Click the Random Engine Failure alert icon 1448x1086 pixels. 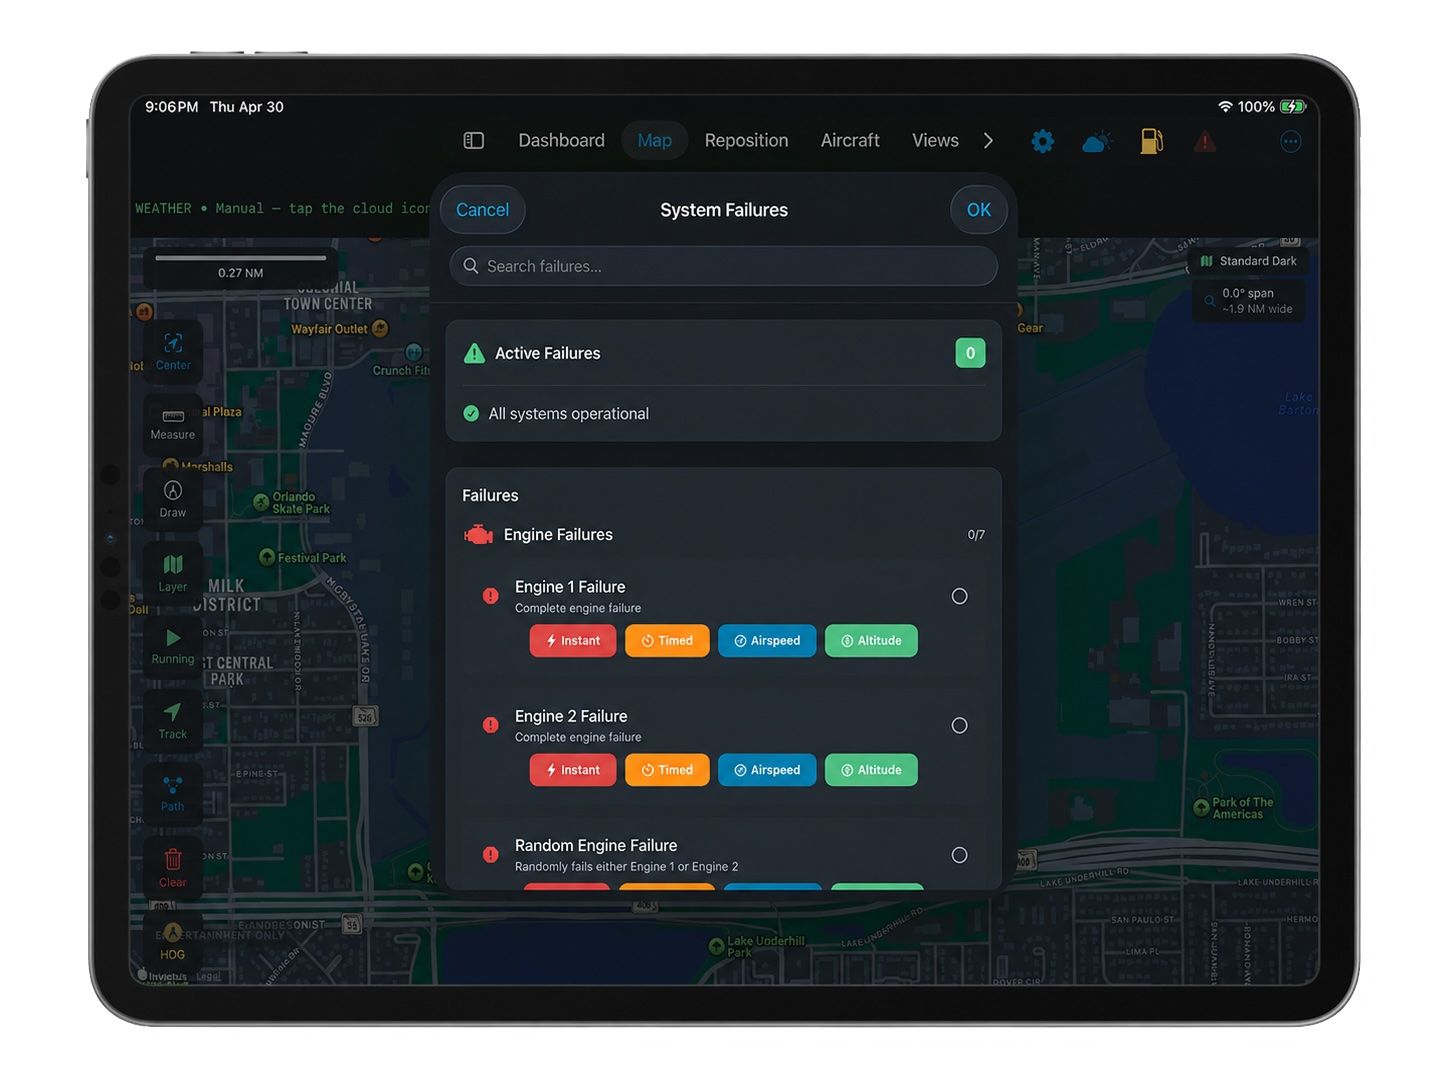(491, 855)
